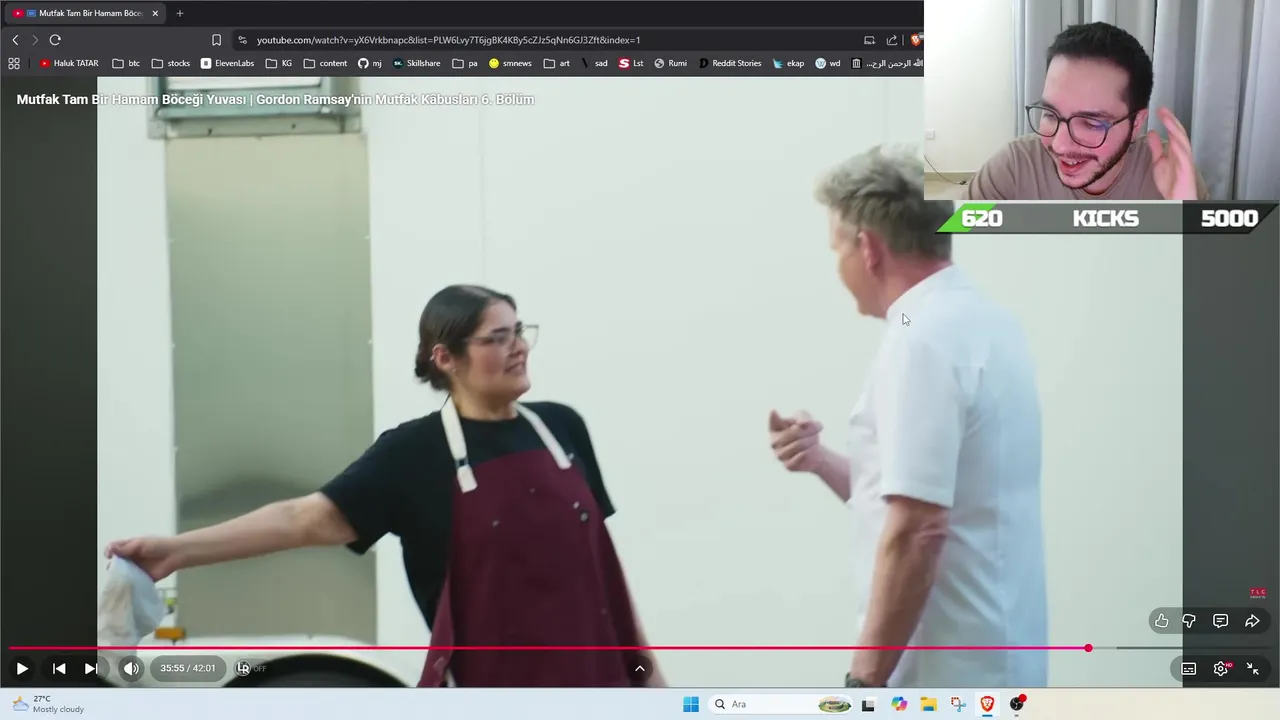Viewport: 1280px width, 720px height.
Task: Open the wd WordPress bookmark
Action: pos(827,63)
